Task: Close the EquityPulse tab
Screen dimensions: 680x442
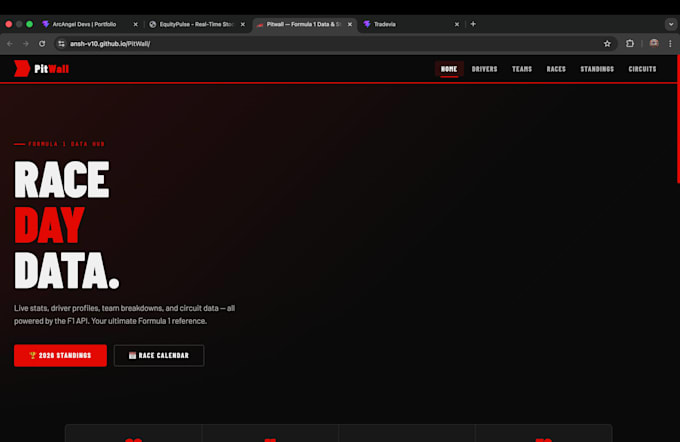Action: point(242,24)
